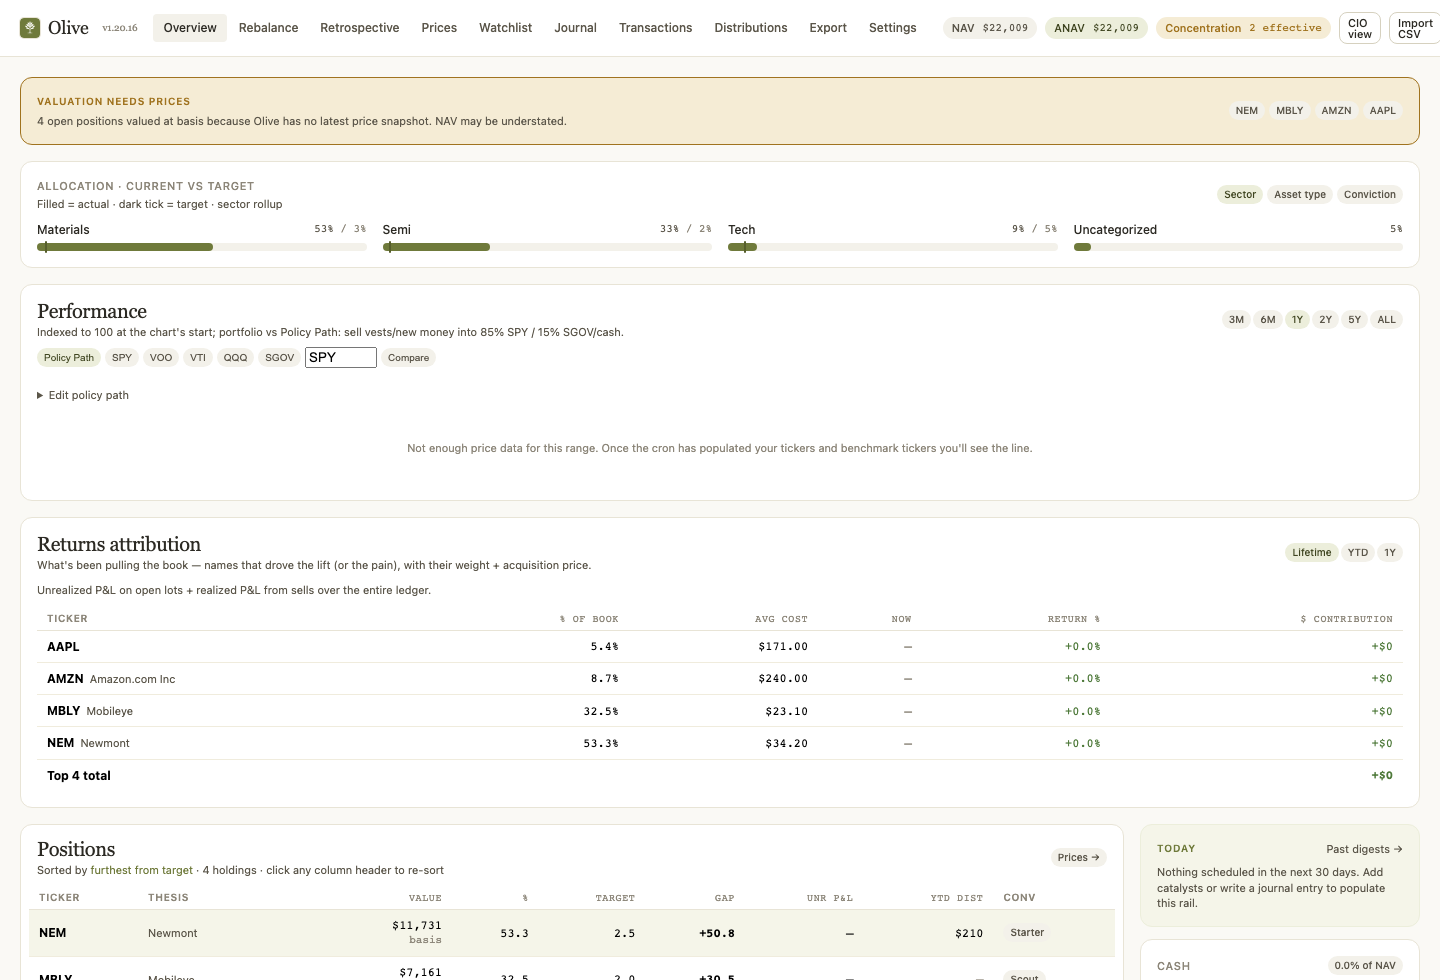Sort positions by GAP column header
This screenshot has width=1440, height=980.
725,898
